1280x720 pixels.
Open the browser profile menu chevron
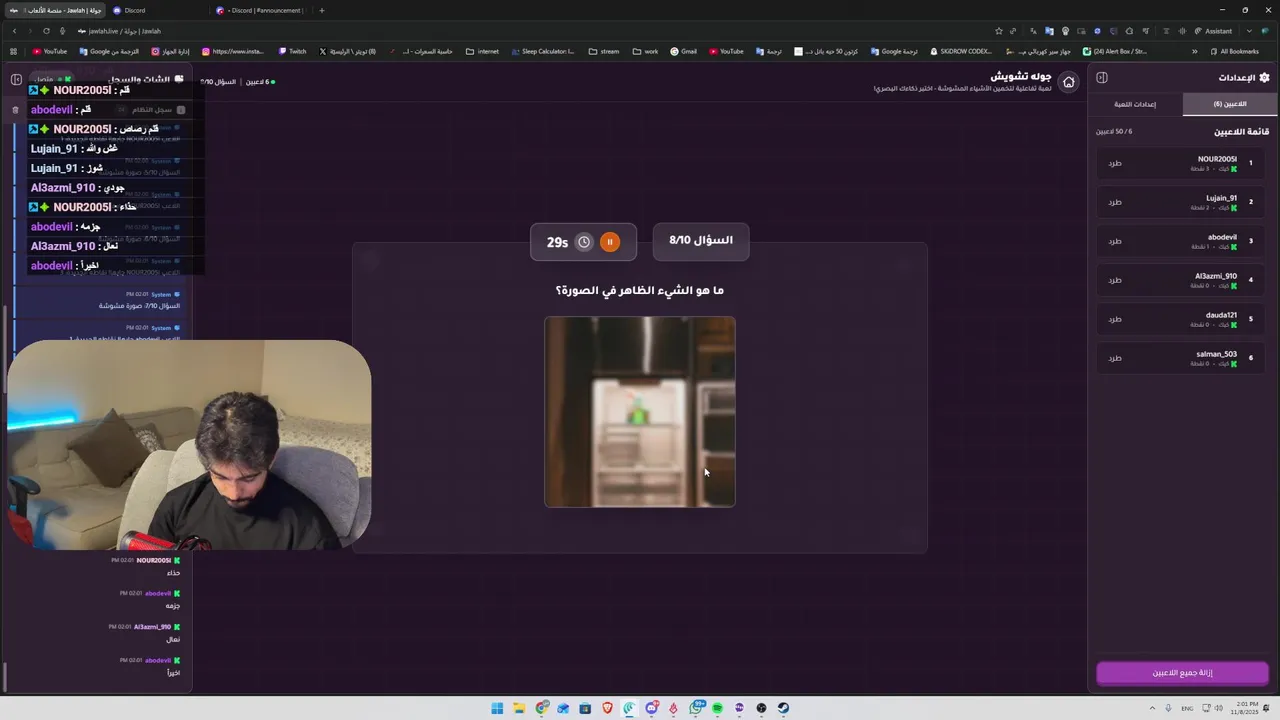1248,31
